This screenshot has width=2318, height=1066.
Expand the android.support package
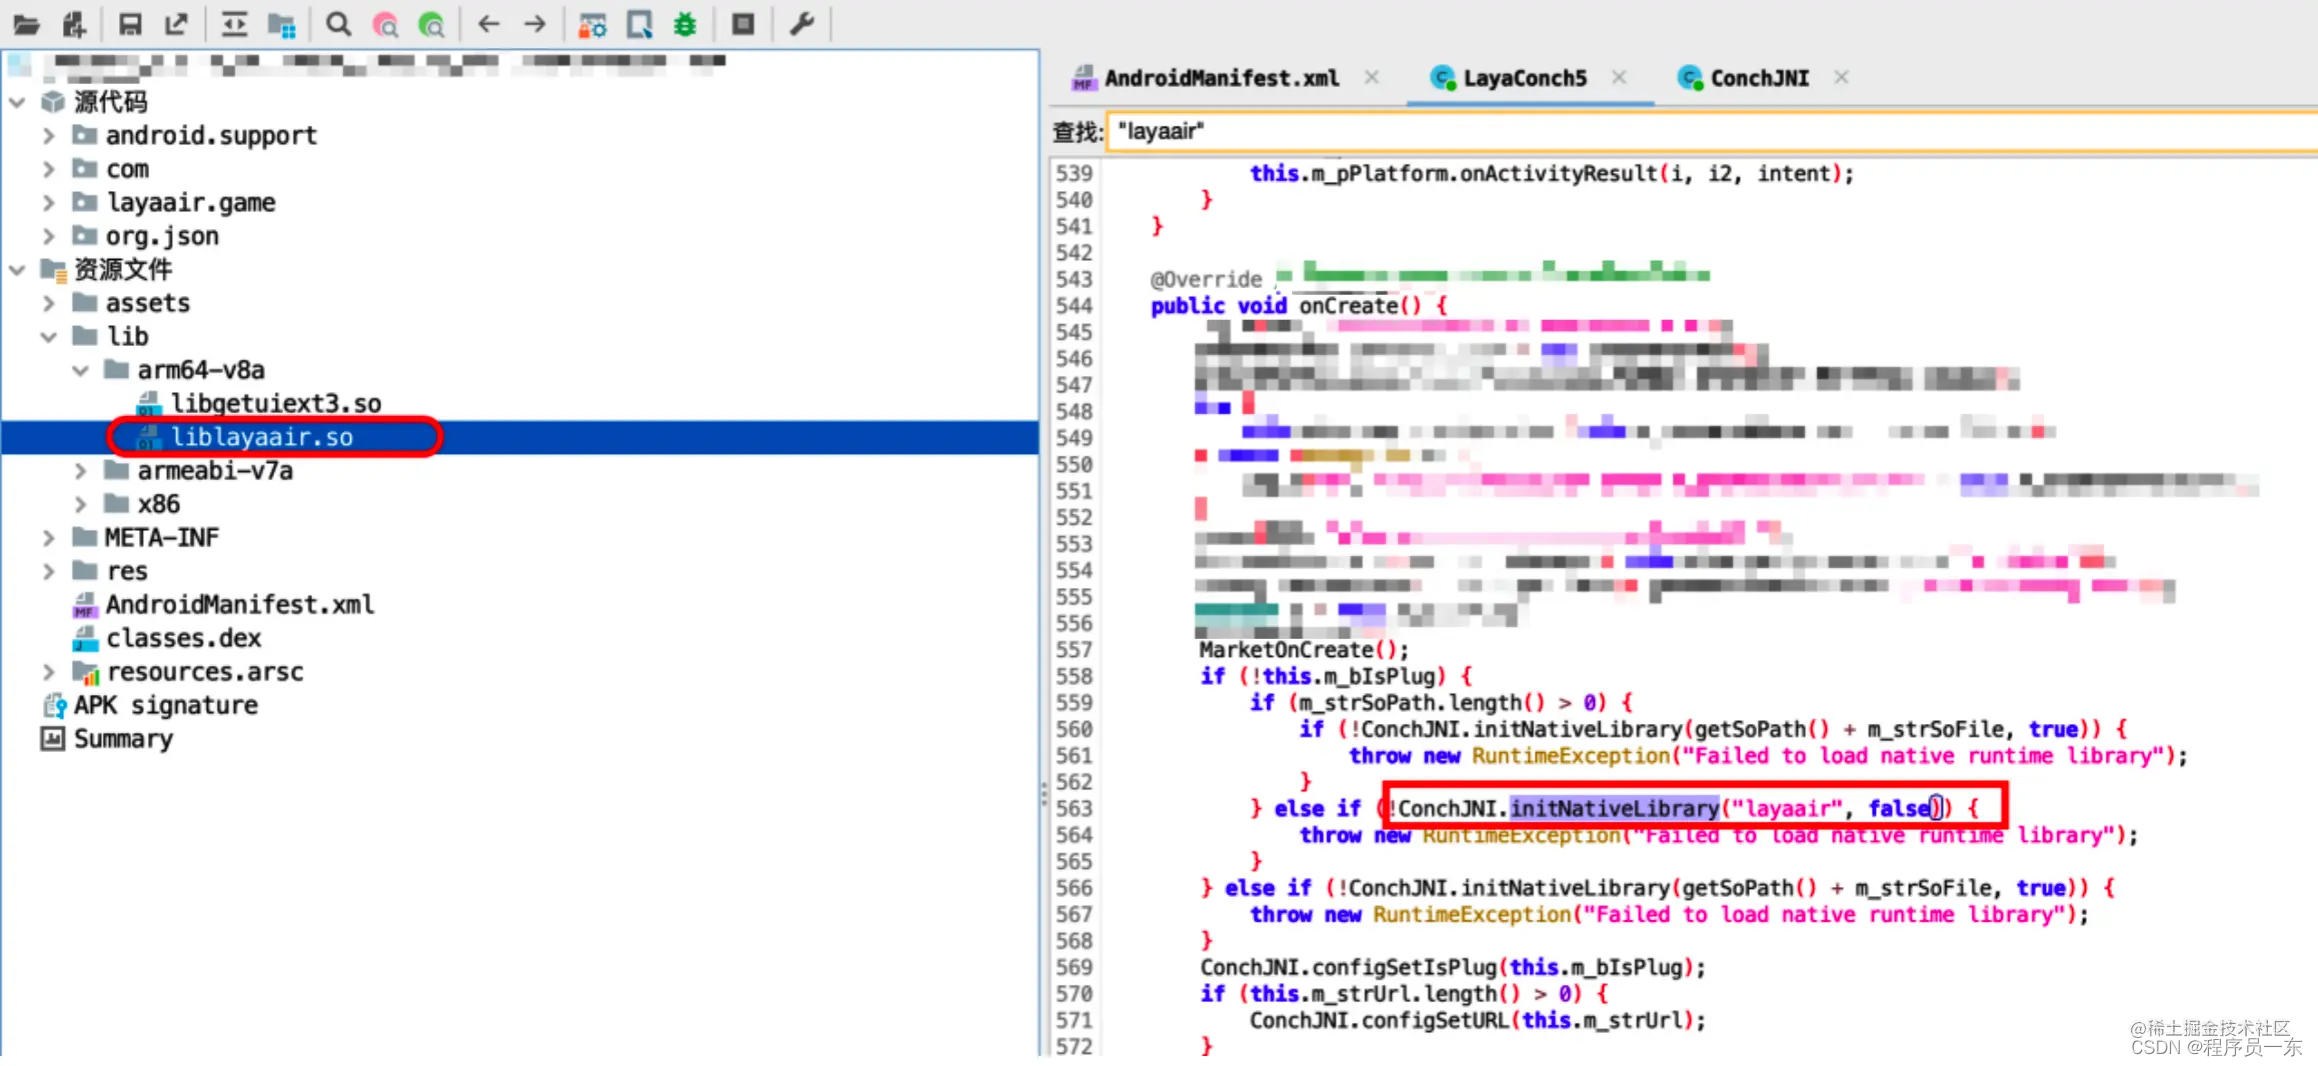point(49,136)
